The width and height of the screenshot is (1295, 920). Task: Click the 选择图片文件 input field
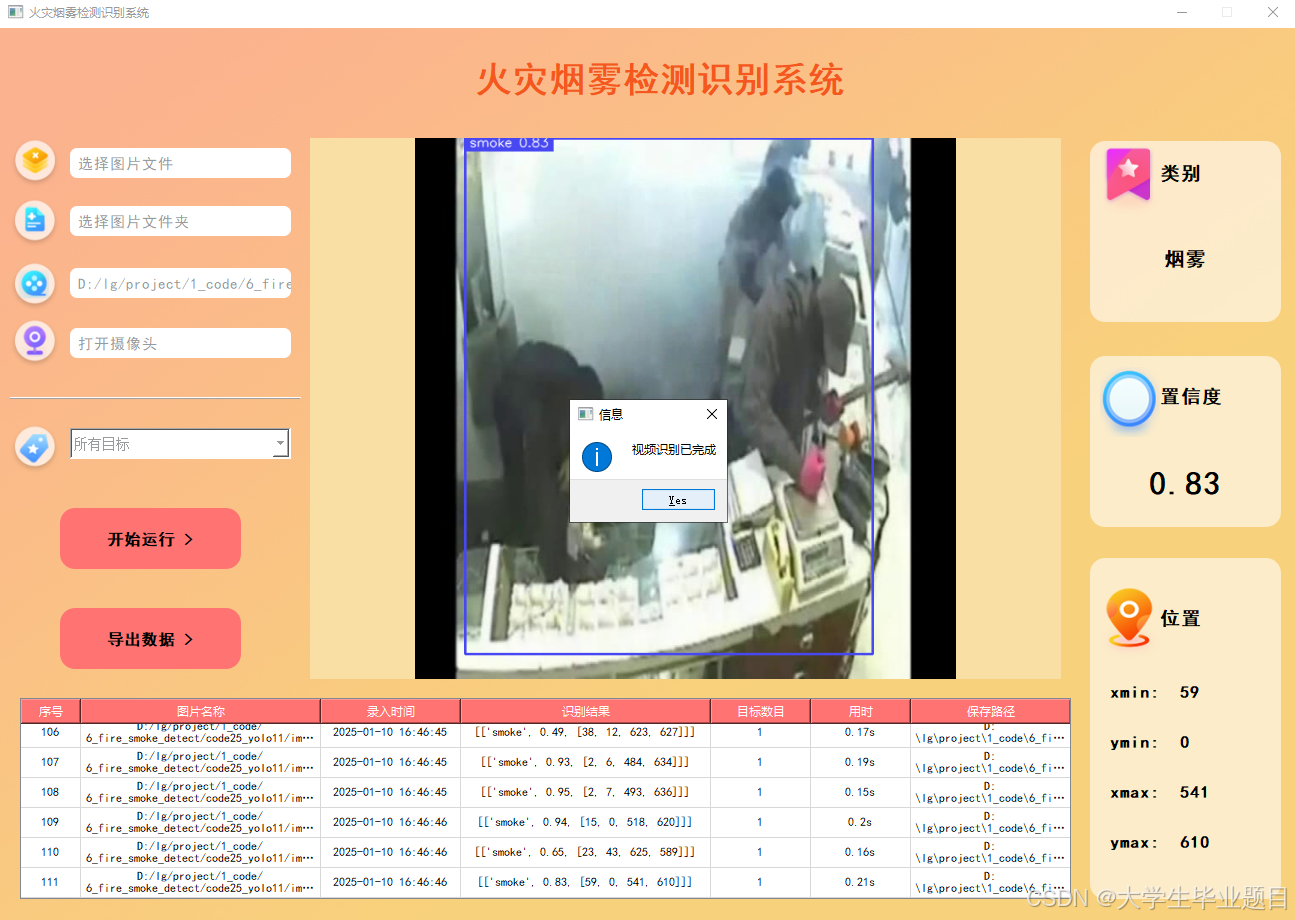pyautogui.click(x=180, y=163)
